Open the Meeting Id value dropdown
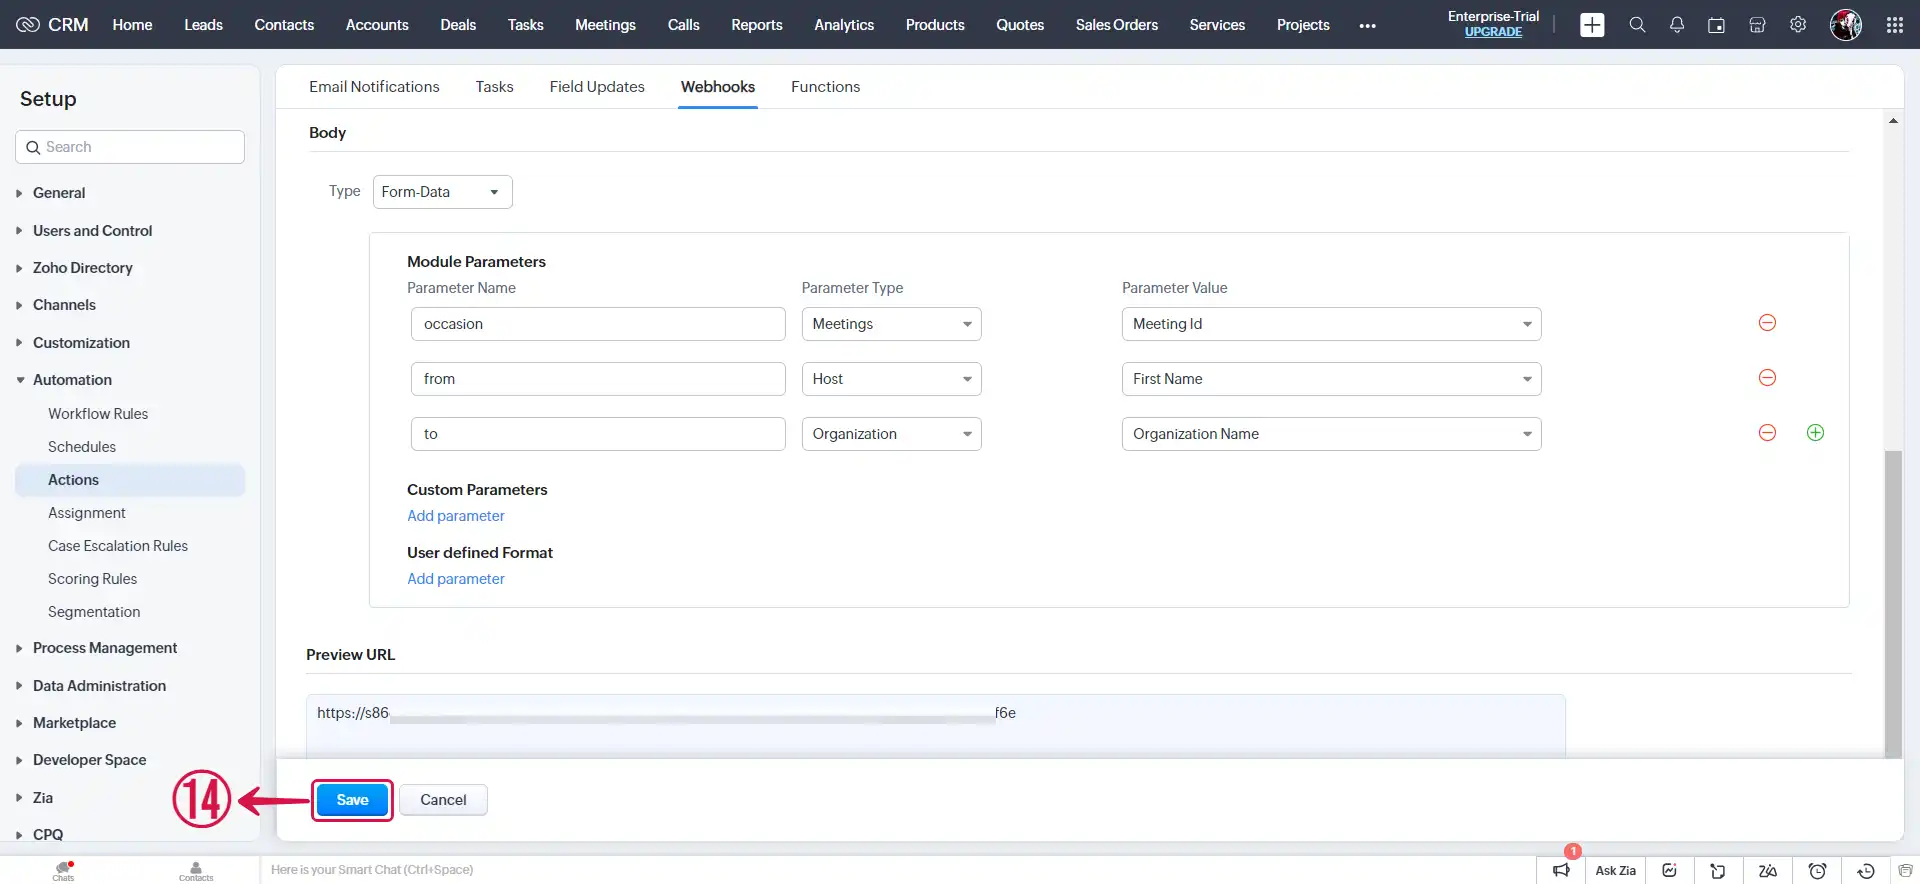This screenshot has height=884, width=1920. click(x=1331, y=324)
